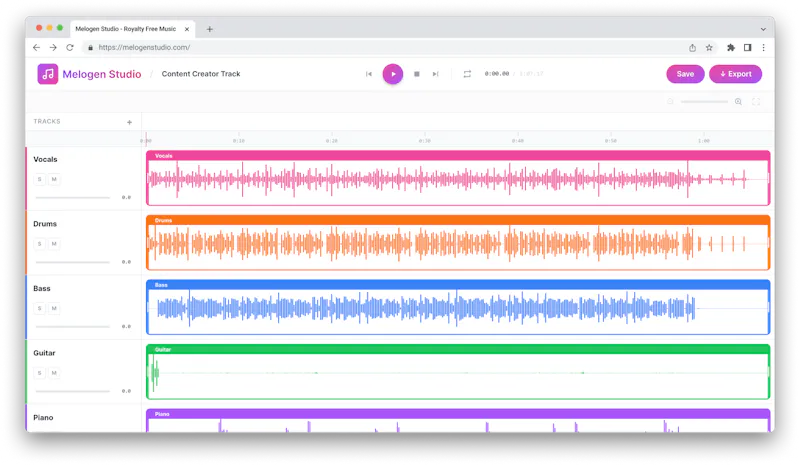Solo the Bass track

click(x=39, y=308)
